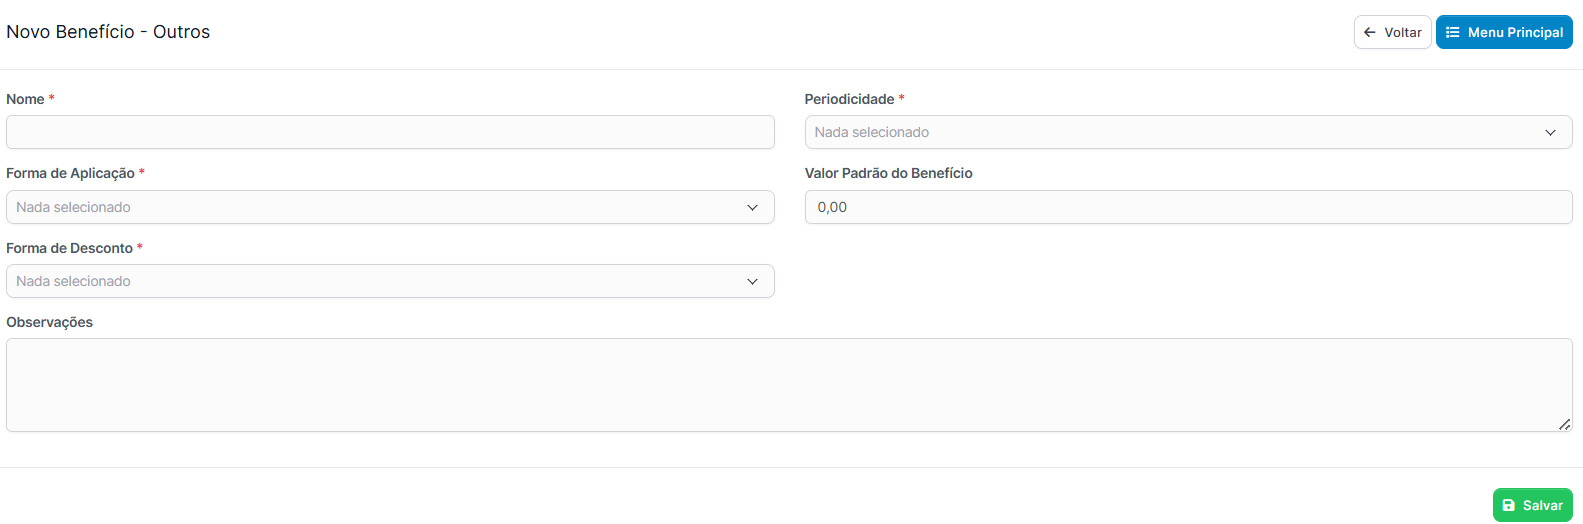Click the floppy disk icon on Salvar

coord(1509,505)
